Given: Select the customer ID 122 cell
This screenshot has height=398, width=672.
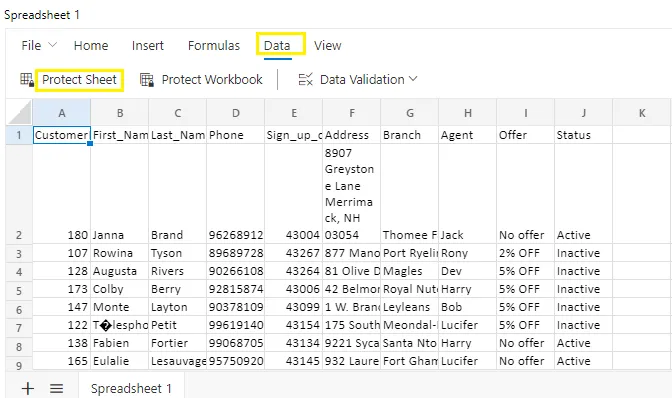Looking at the screenshot, I should tap(62, 325).
